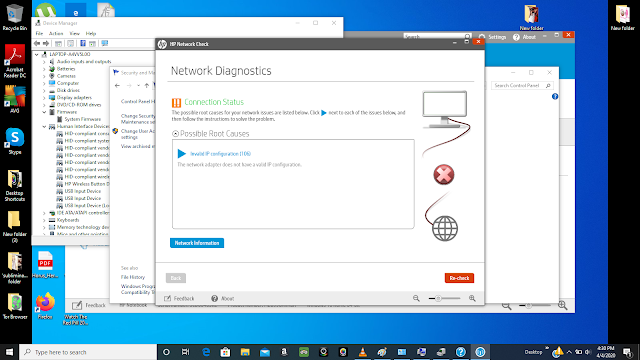This screenshot has width=640, height=360.
Task: Click the disabled Back button in Network Diagnostics
Action: (x=176, y=278)
